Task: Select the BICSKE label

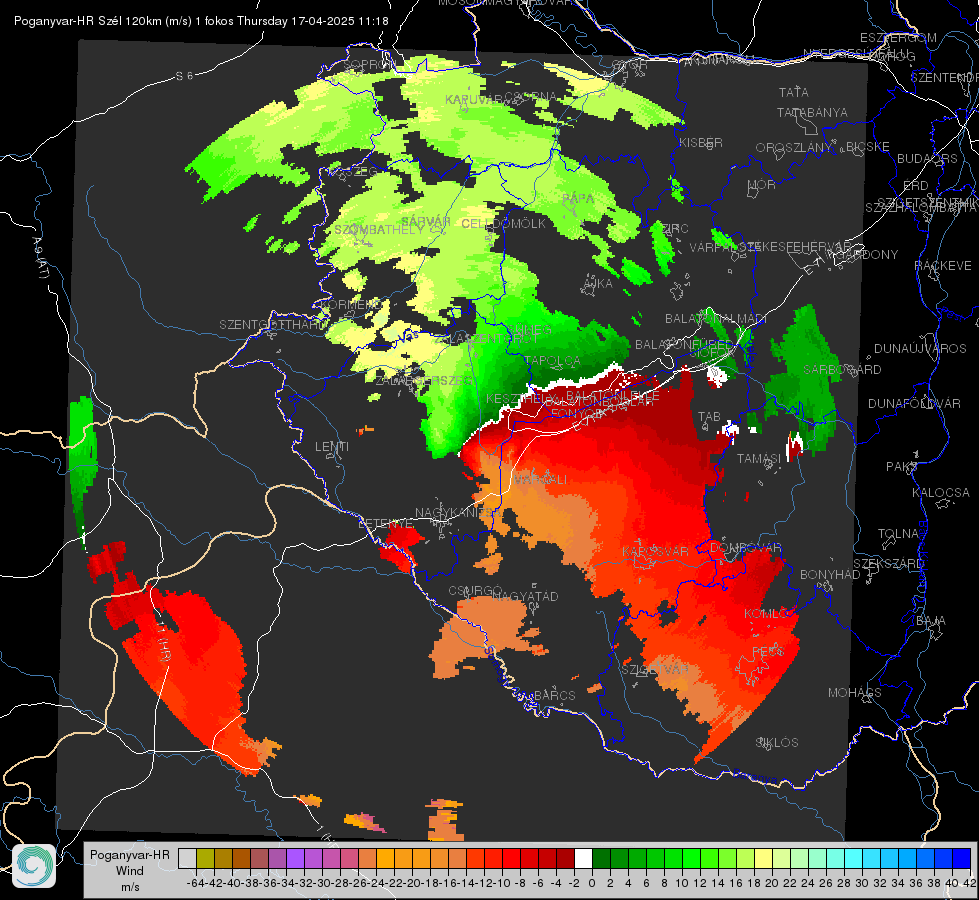Action: click(x=867, y=147)
